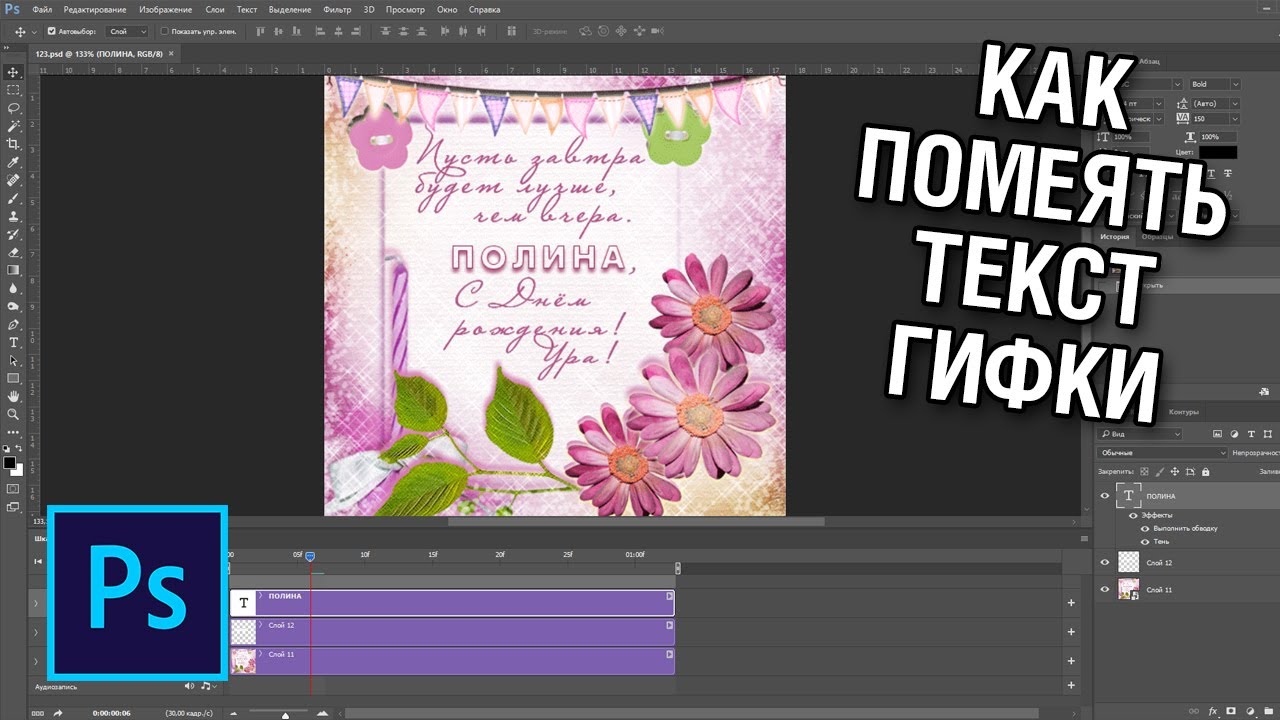This screenshot has height=720, width=1280.
Task: Select the Lasso tool
Action: pyautogui.click(x=14, y=108)
